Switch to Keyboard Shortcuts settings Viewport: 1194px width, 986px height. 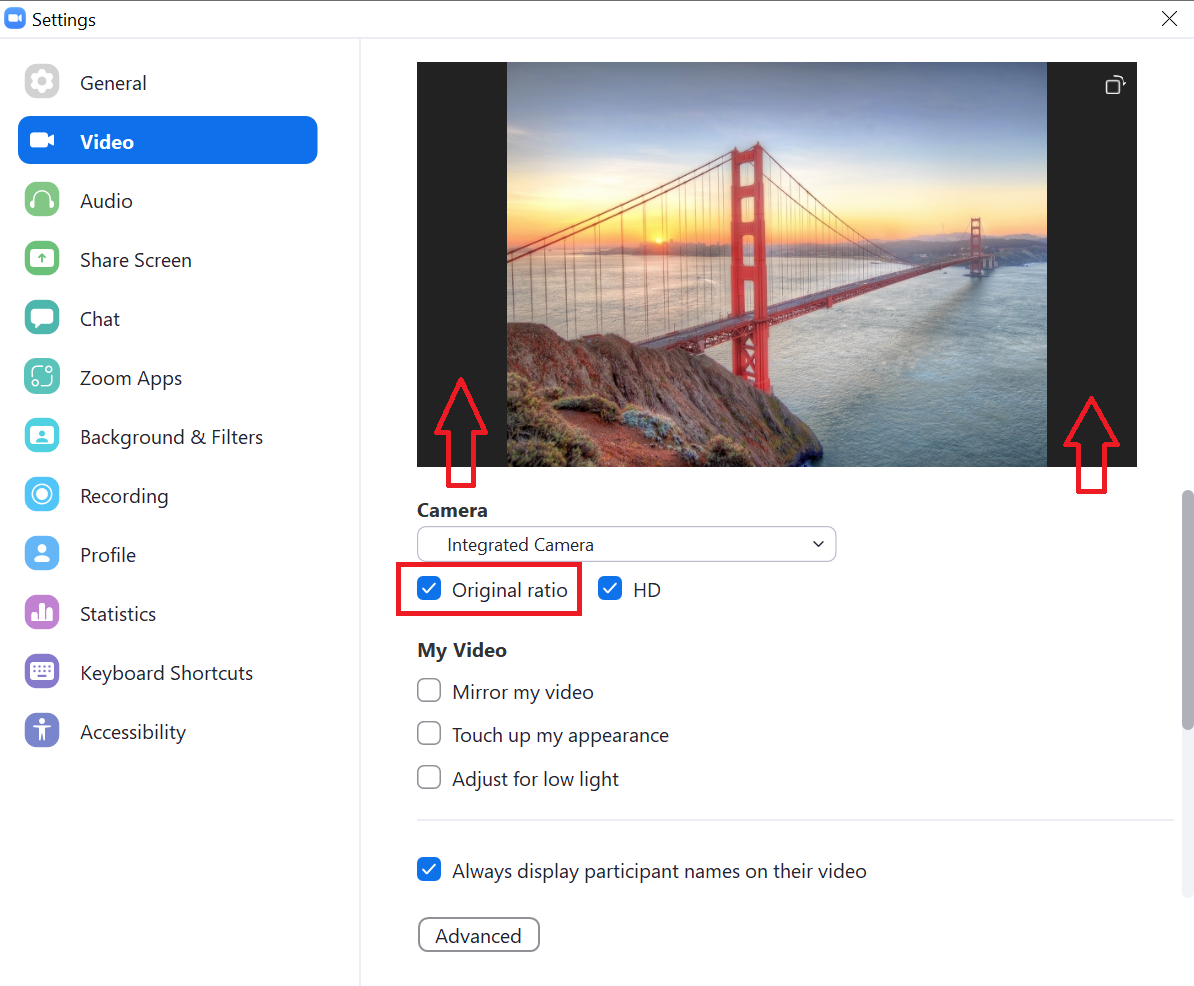pos(42,671)
